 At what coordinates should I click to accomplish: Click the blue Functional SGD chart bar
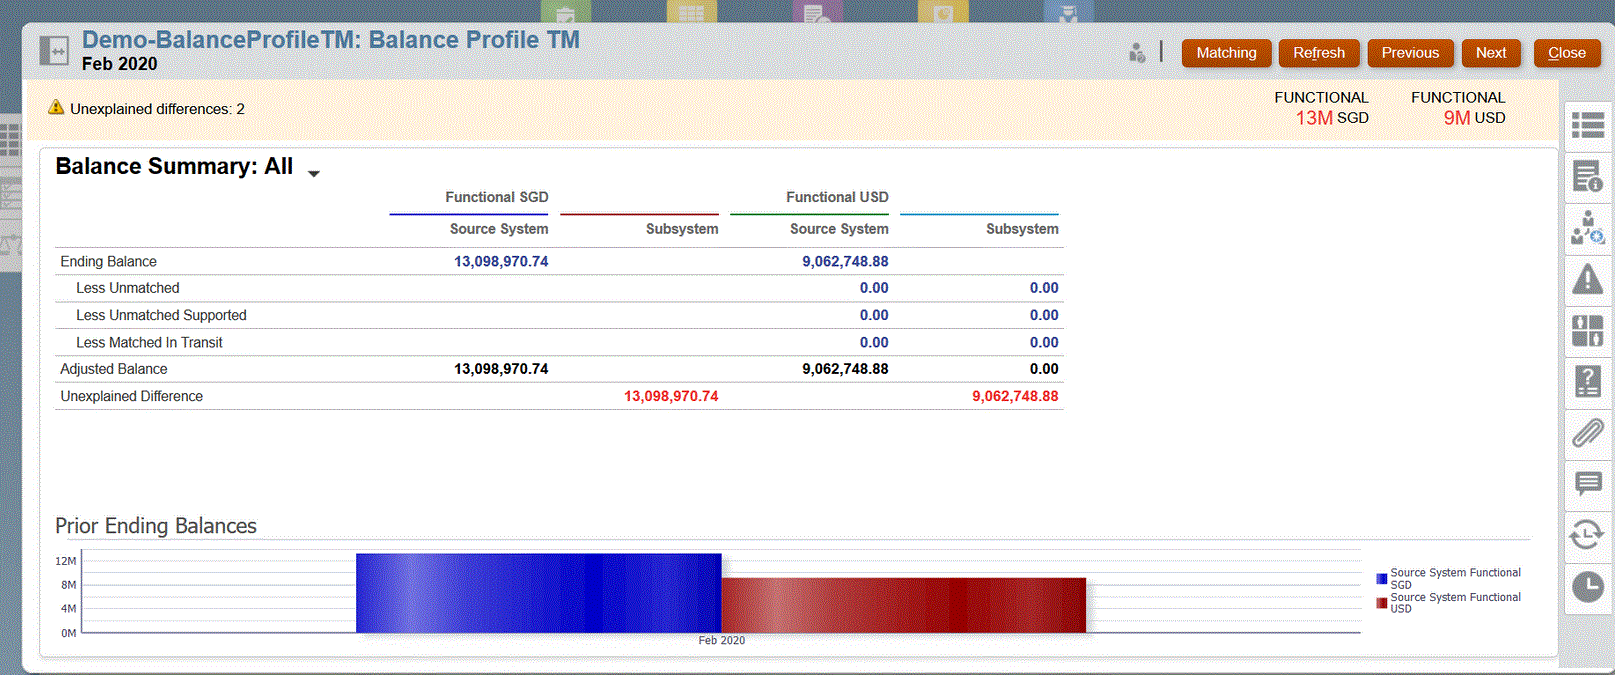point(538,593)
